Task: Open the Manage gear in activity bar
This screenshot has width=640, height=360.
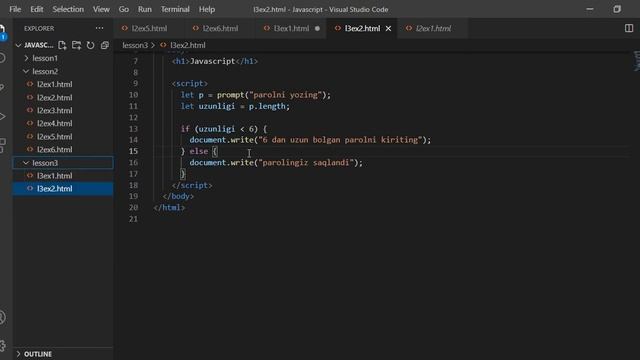Action: pyautogui.click(x=2, y=345)
